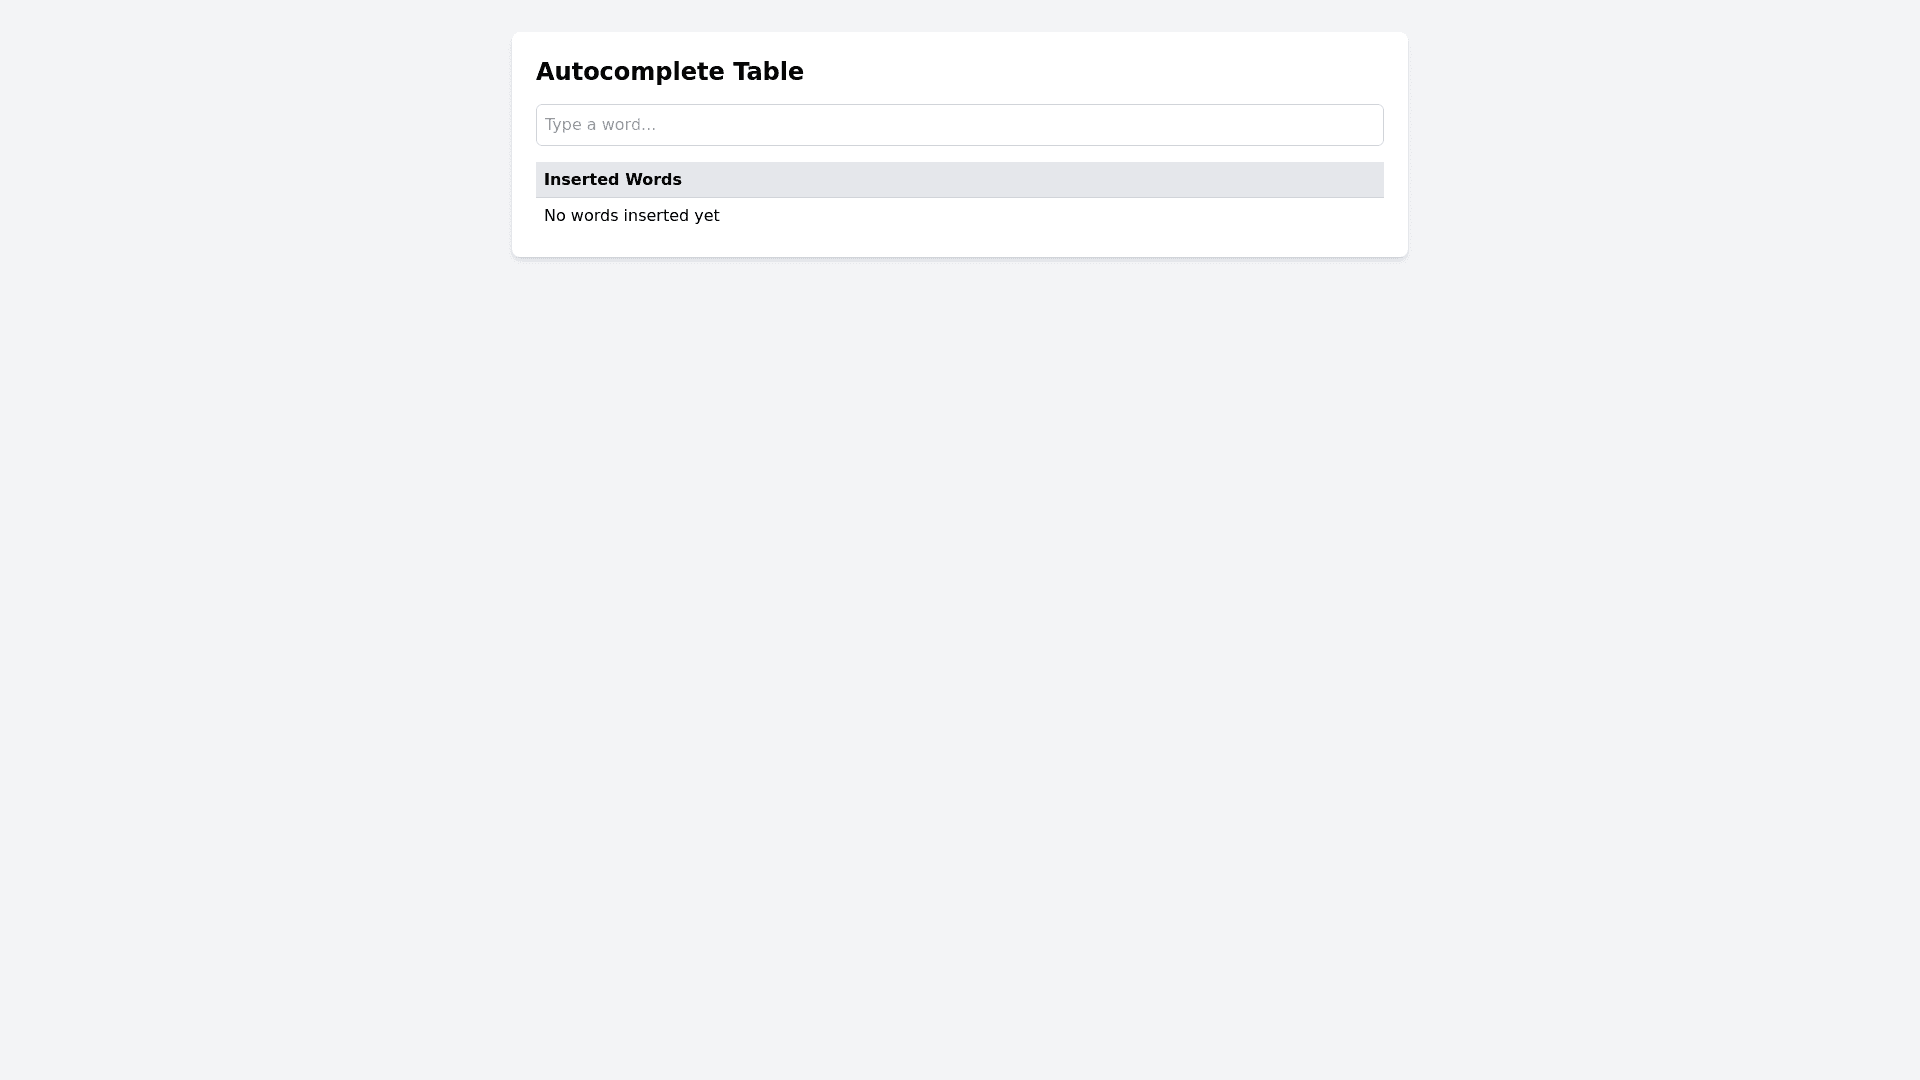Viewport: 1920px width, 1080px height.
Task: Click the word "Autocomplete" in the title
Action: click(x=630, y=72)
